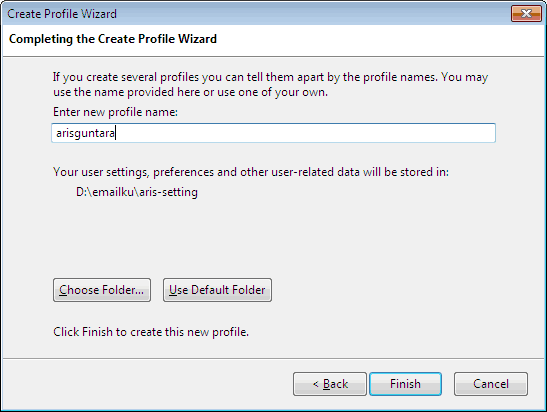Close the wizard with the red X

point(526,14)
